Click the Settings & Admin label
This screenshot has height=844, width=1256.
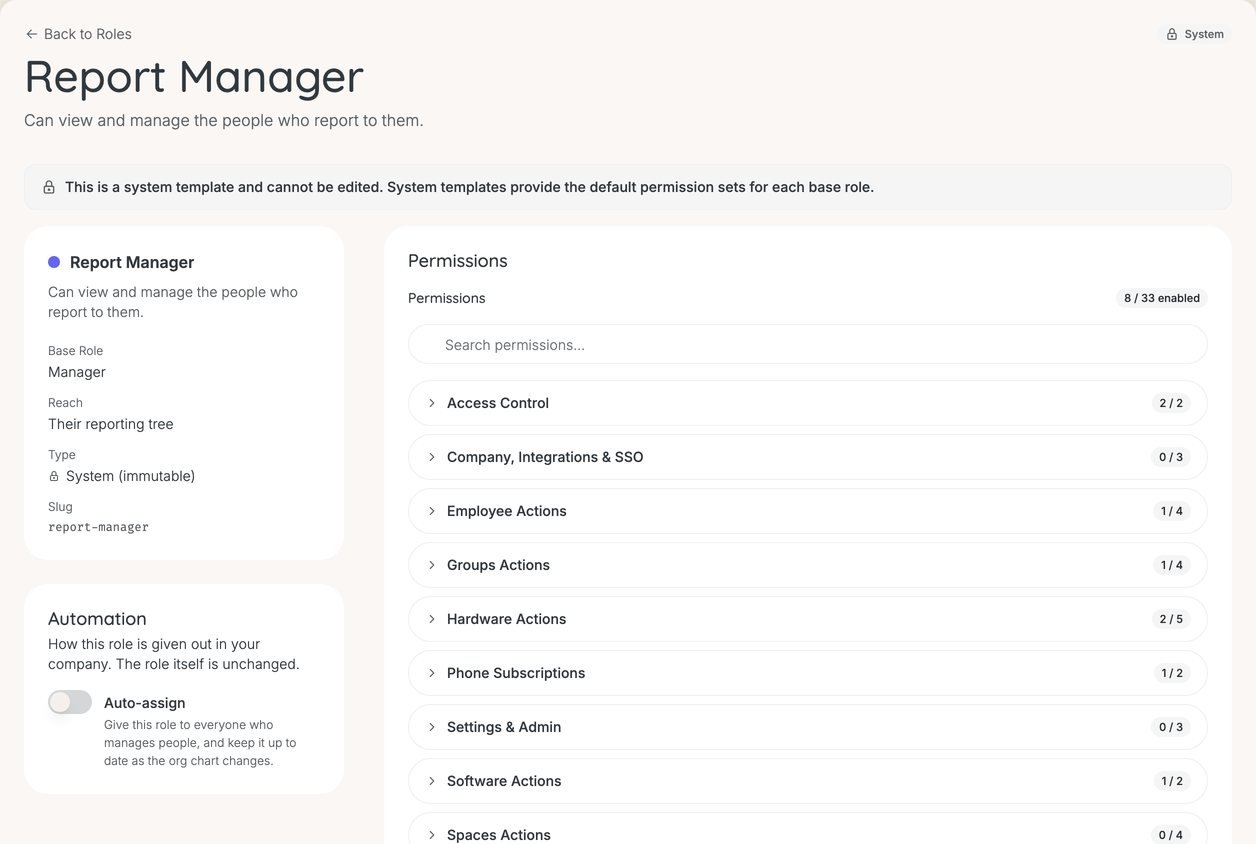[504, 727]
